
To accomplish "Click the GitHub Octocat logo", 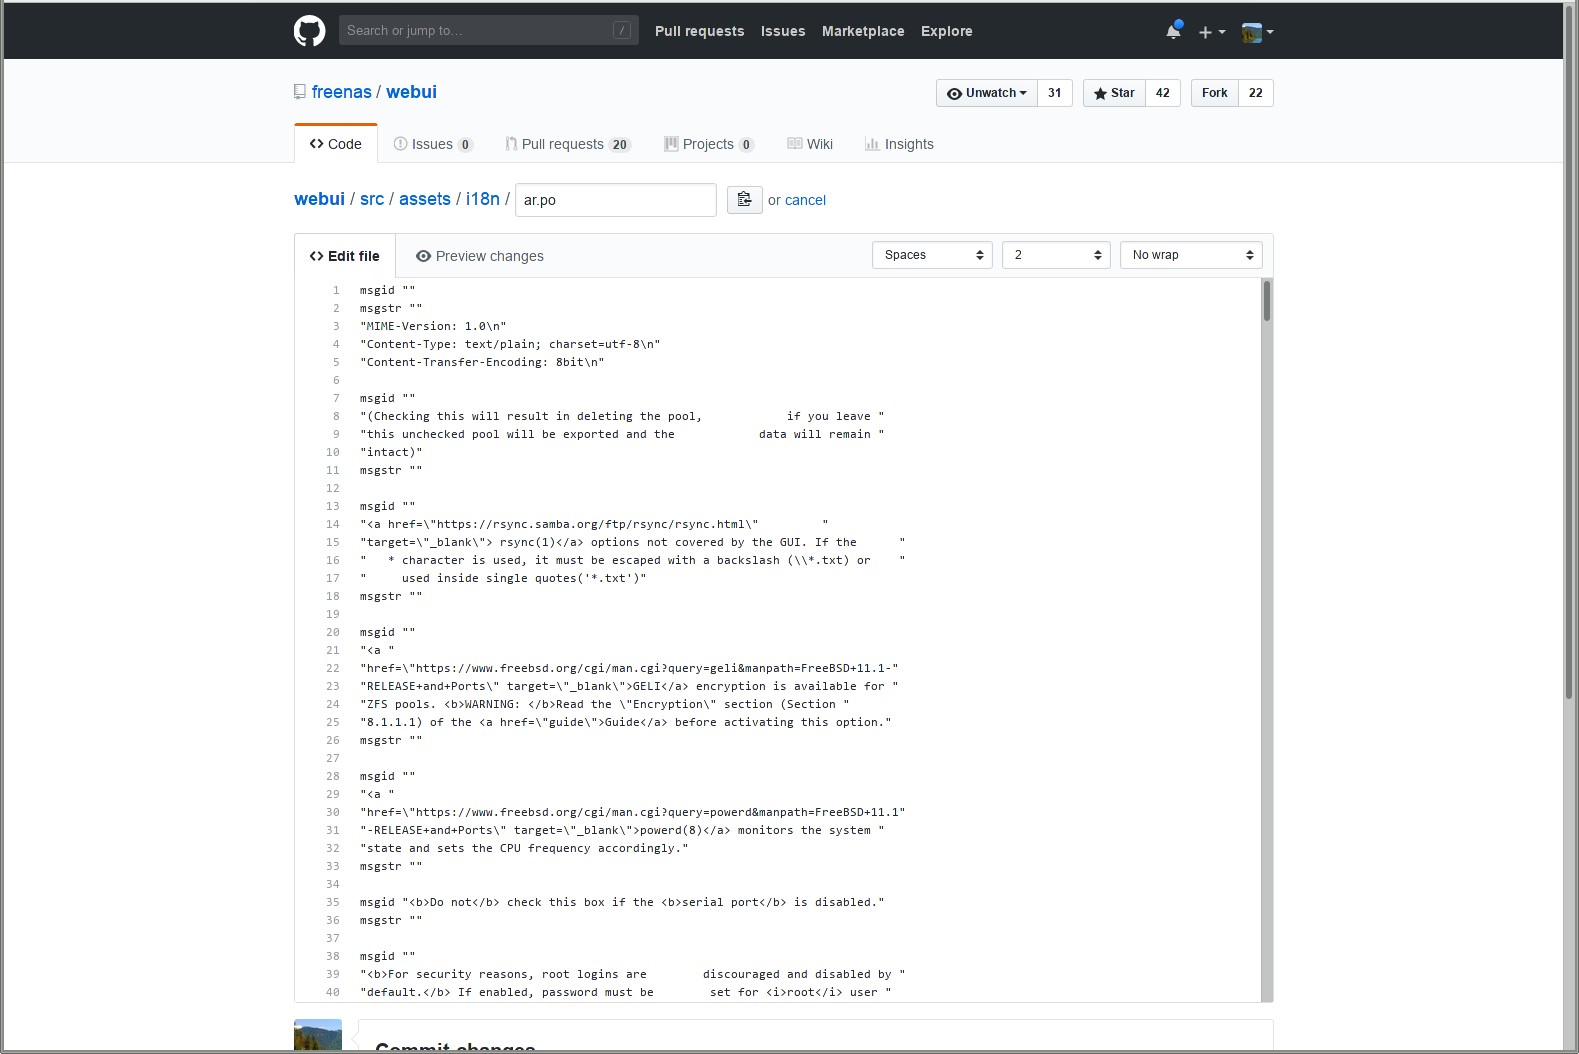I will [309, 31].
